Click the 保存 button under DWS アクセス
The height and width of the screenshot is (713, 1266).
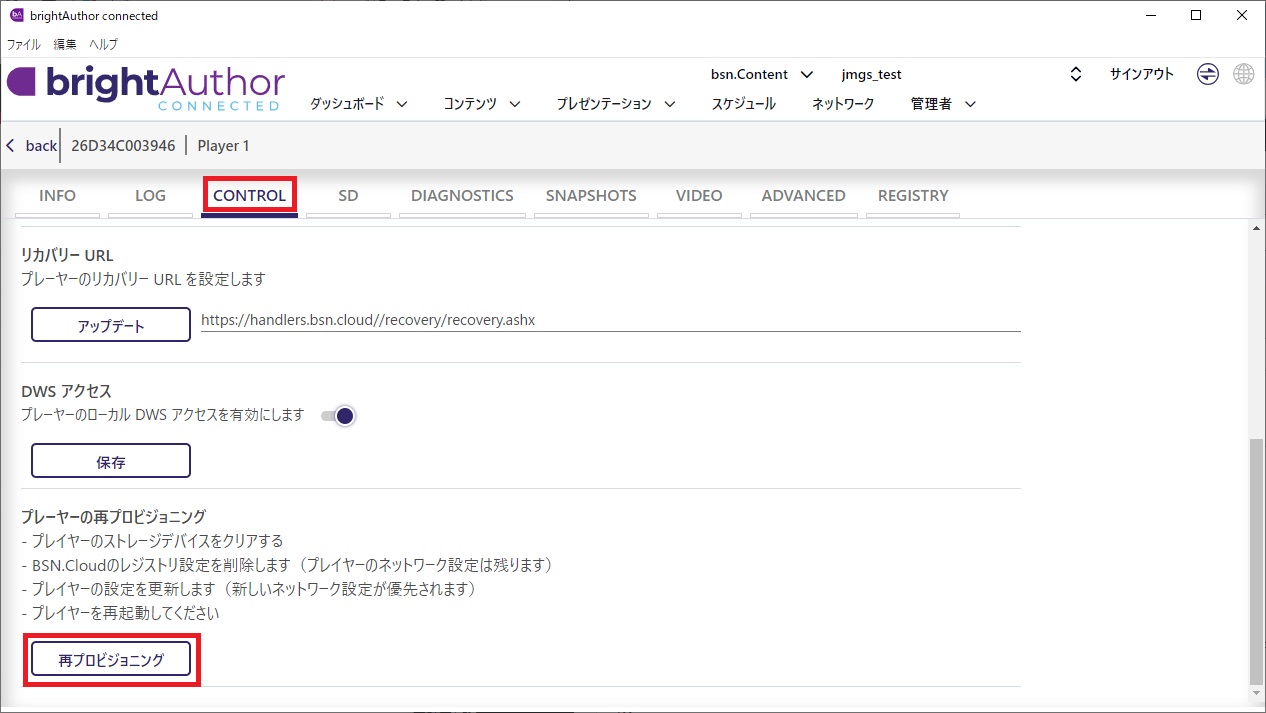point(111,461)
